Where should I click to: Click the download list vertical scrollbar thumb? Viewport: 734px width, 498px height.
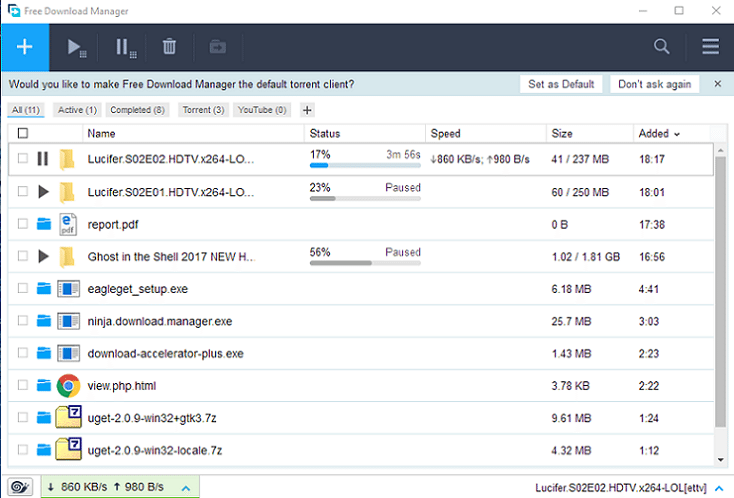coord(720,292)
